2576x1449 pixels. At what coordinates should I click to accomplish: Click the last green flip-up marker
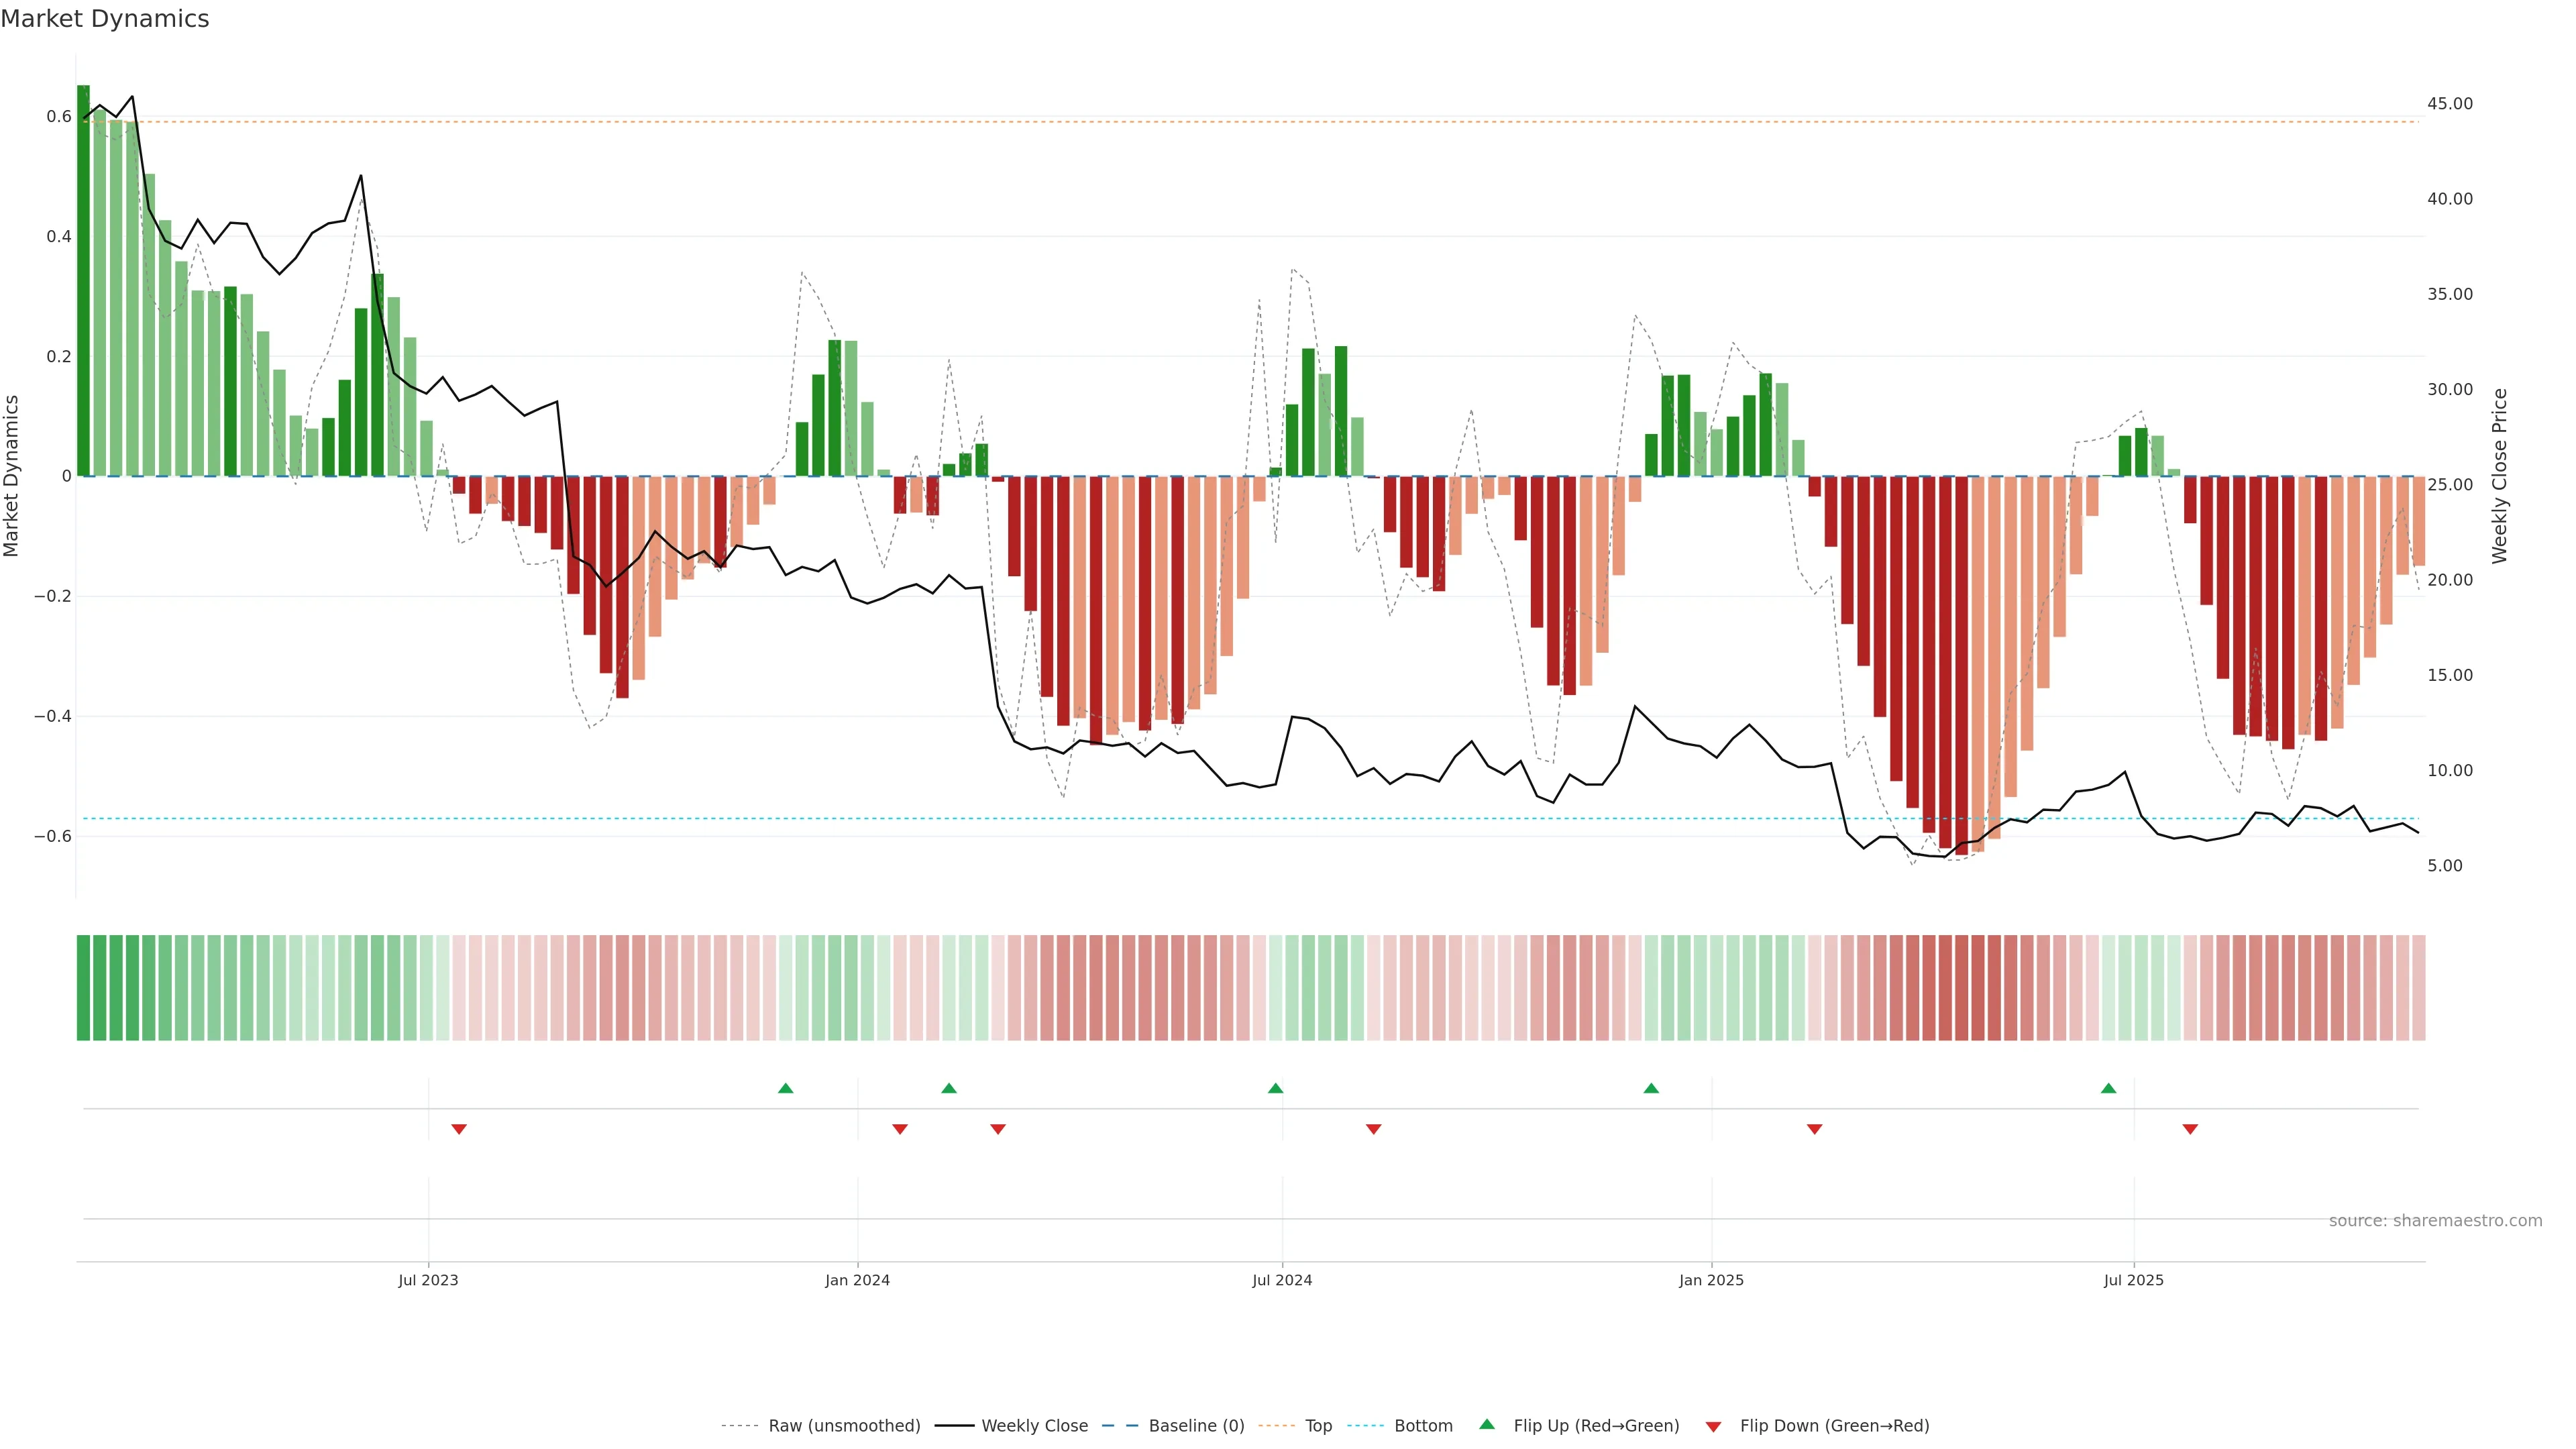click(2108, 1088)
